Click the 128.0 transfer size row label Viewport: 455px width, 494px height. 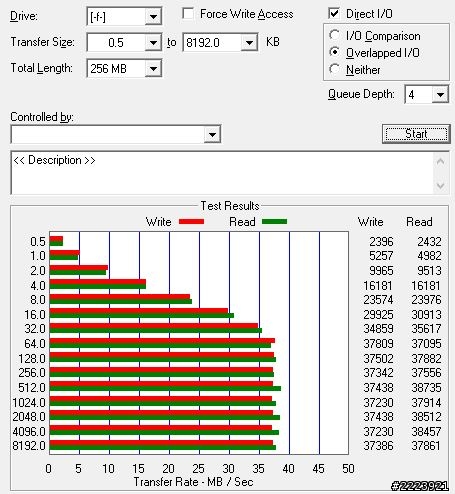[32, 358]
